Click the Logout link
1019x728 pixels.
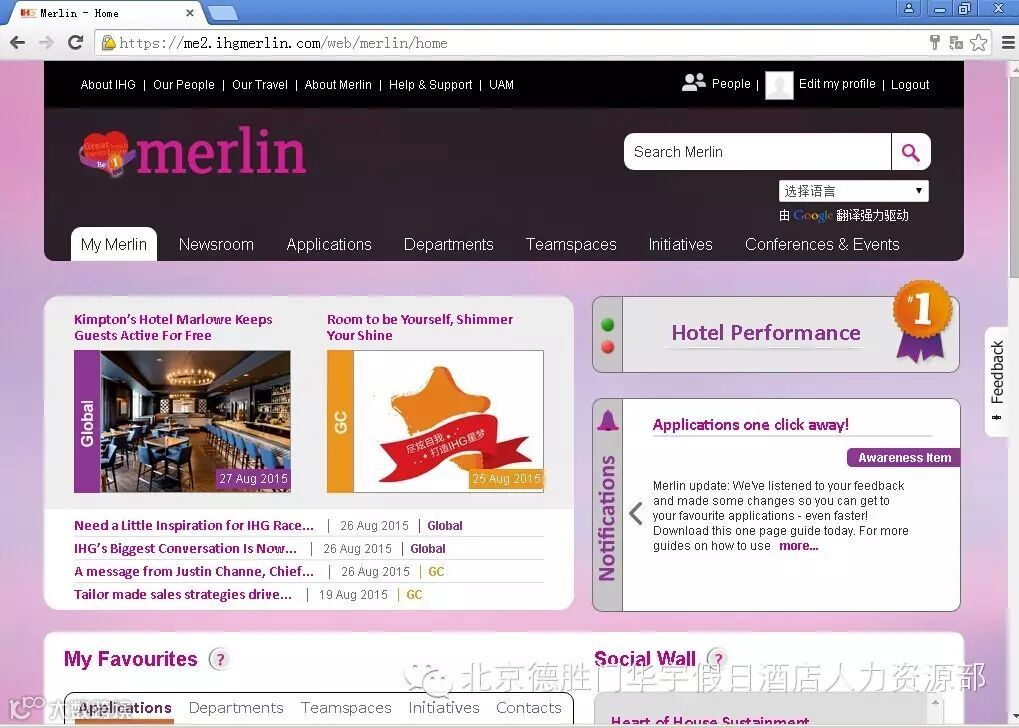point(910,84)
